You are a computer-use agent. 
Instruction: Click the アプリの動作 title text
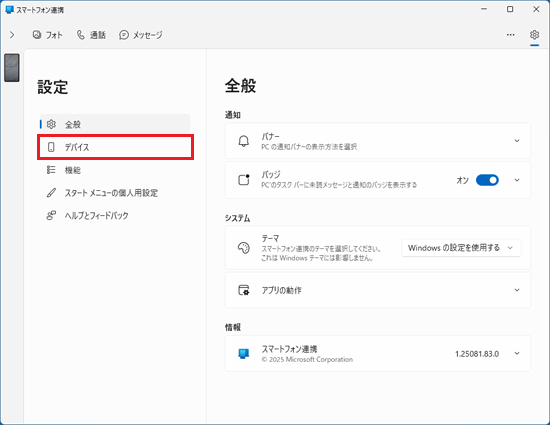coord(281,290)
